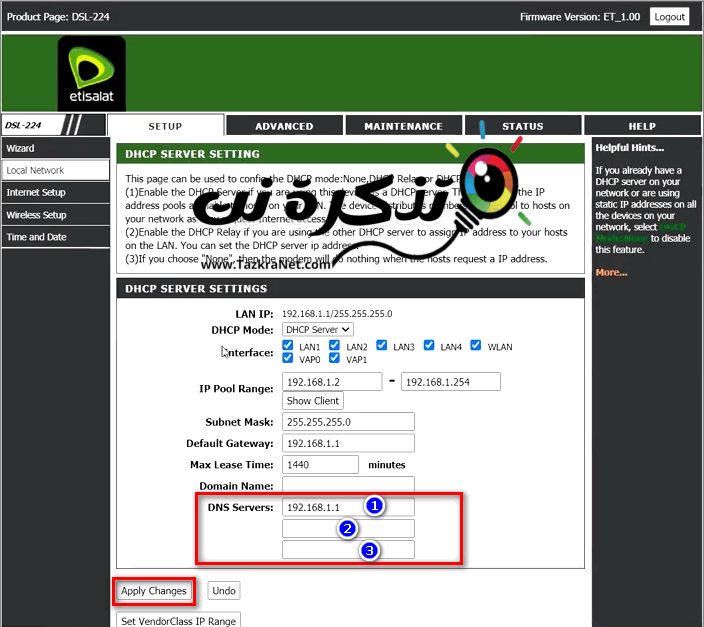Click the DSL-224 model label
Viewport: 704px width, 627px height.
tap(23, 125)
